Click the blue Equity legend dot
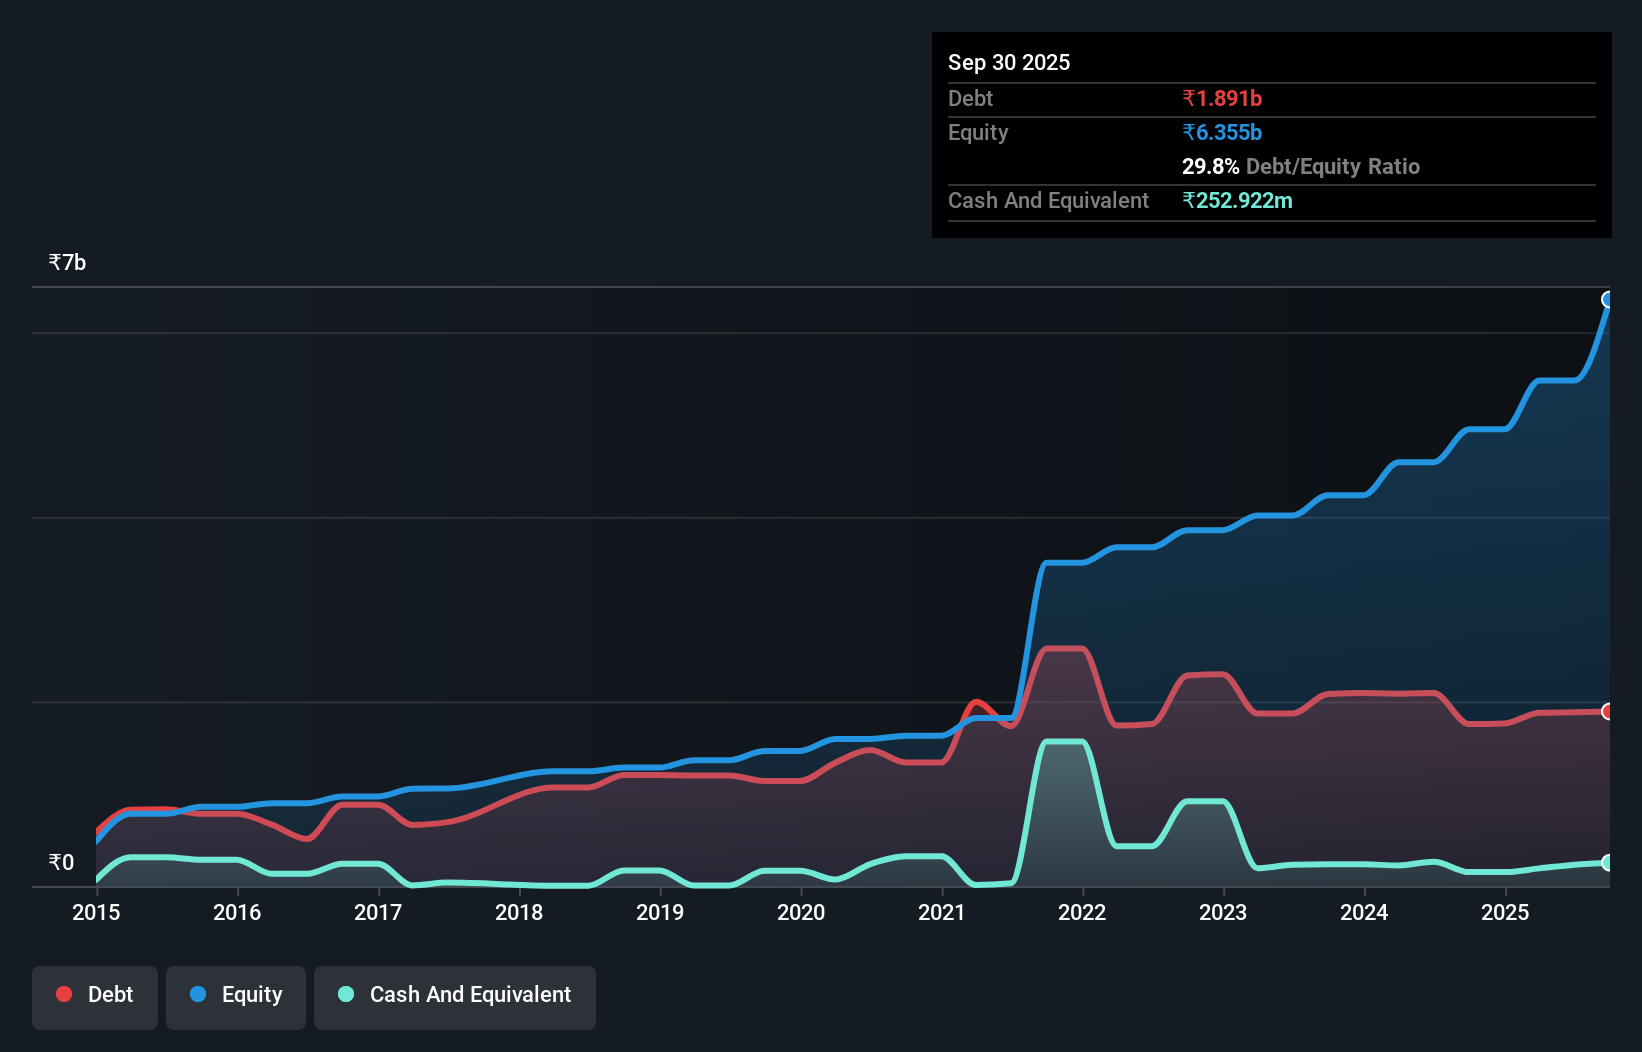The height and width of the screenshot is (1052, 1642). tap(196, 994)
